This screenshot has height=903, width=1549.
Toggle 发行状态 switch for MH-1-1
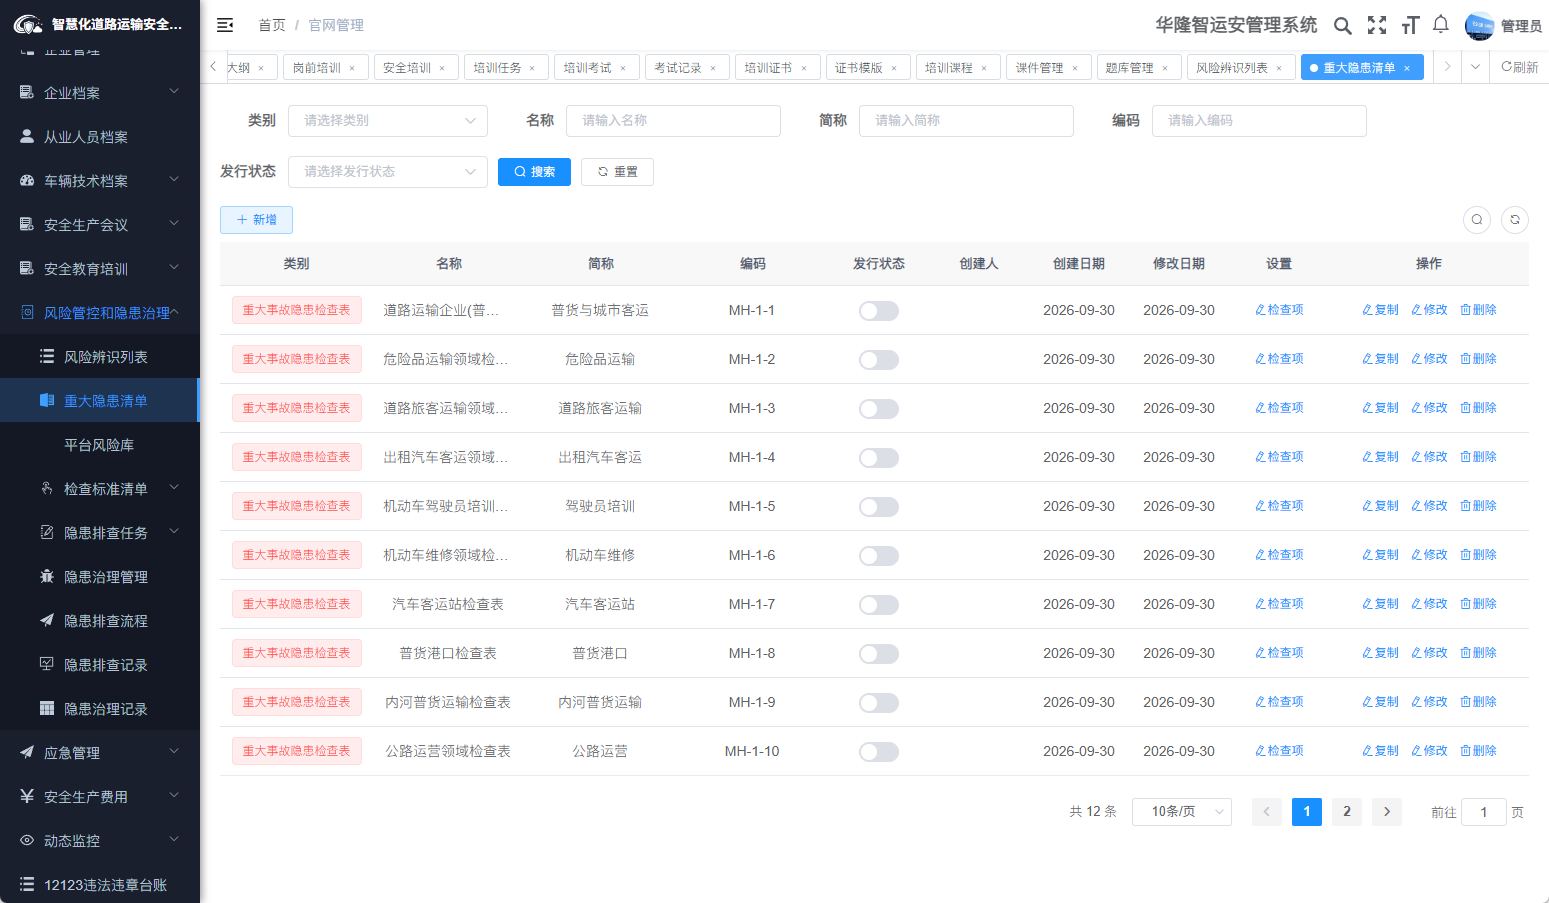tap(879, 311)
